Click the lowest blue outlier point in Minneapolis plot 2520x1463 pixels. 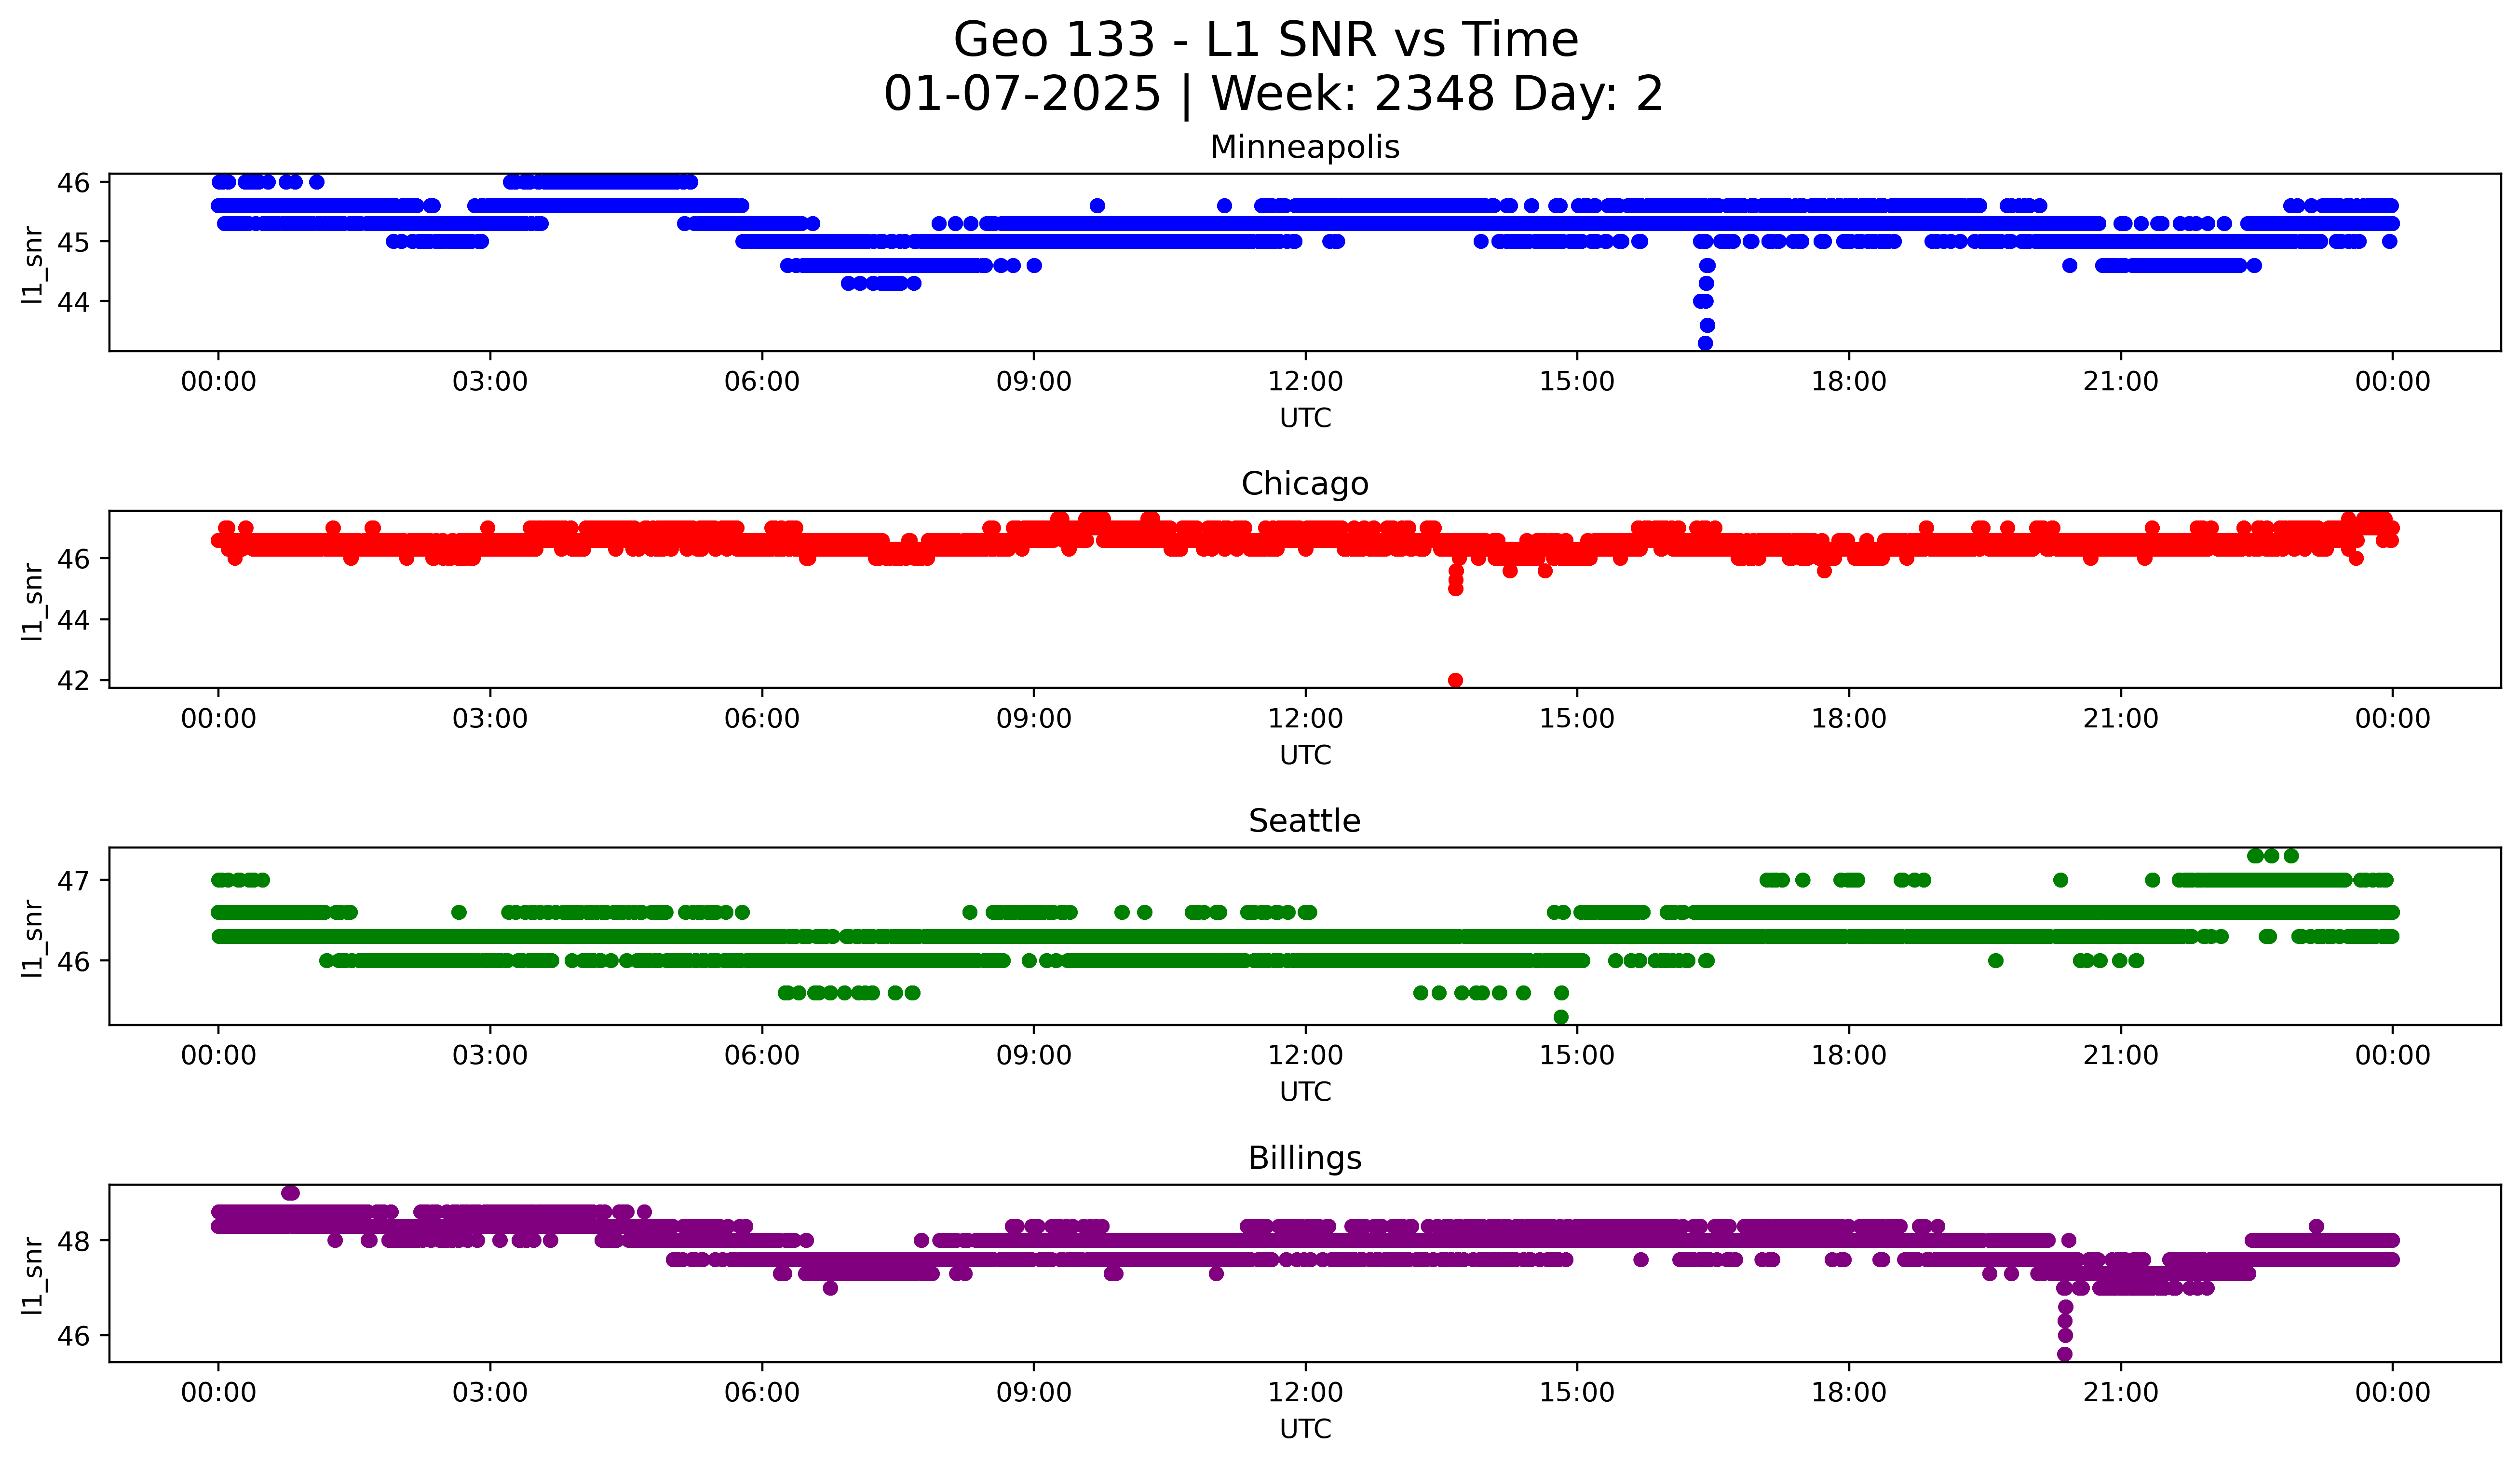point(1705,343)
